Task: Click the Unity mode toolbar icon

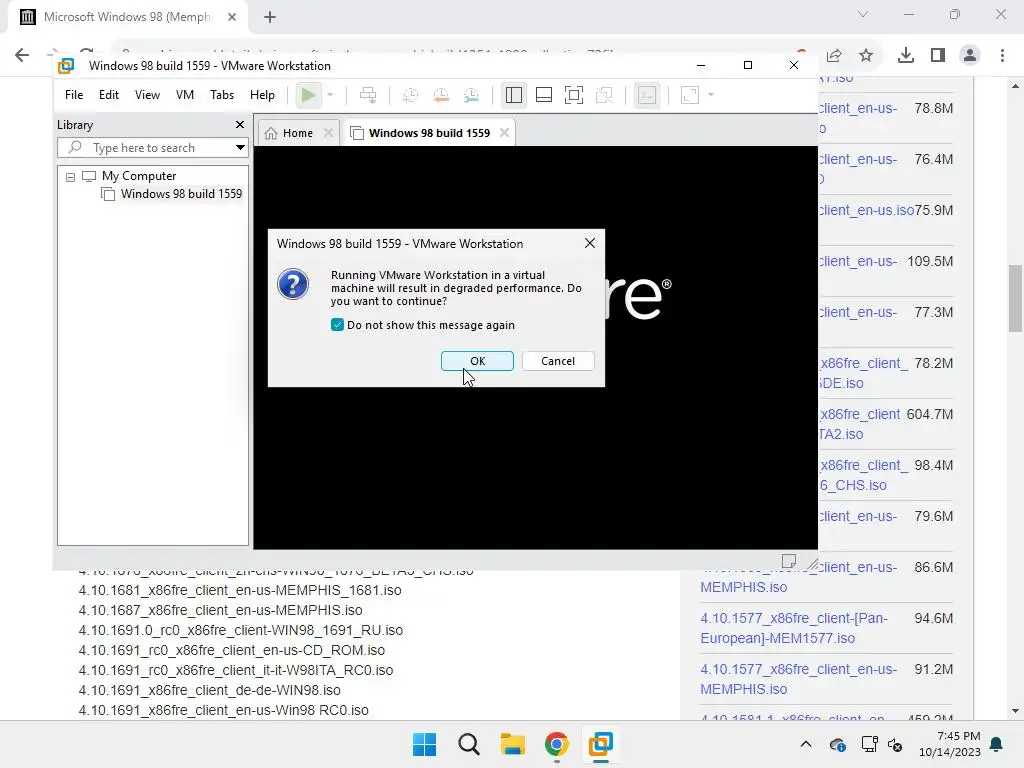Action: (x=604, y=95)
